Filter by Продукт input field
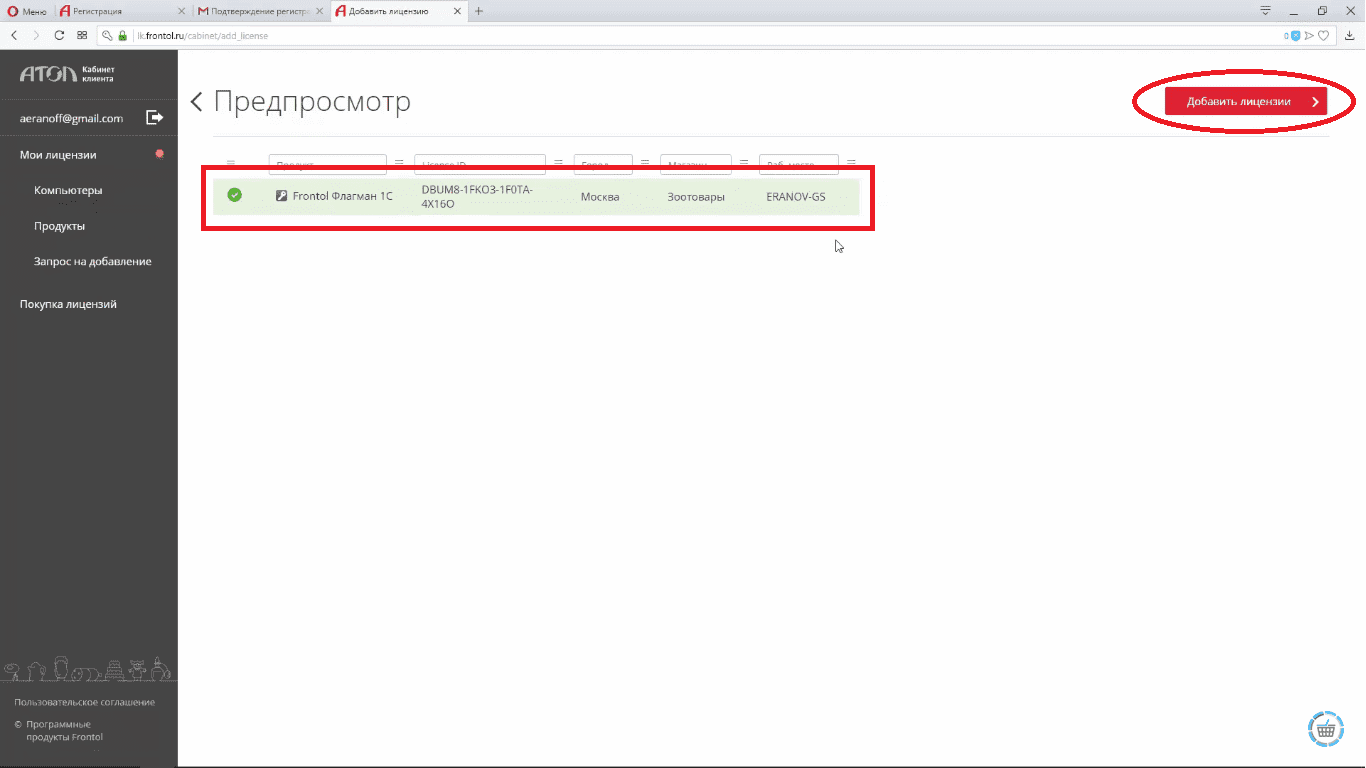The height and width of the screenshot is (768, 1366). click(327, 164)
